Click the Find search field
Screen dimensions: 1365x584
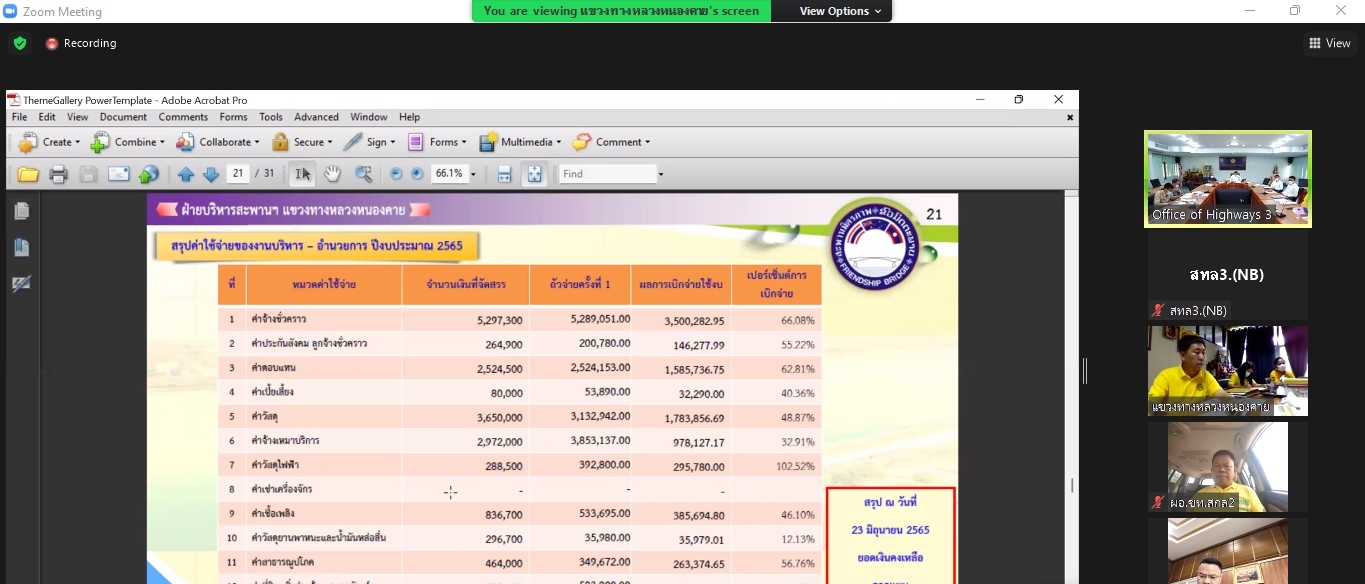[607, 174]
